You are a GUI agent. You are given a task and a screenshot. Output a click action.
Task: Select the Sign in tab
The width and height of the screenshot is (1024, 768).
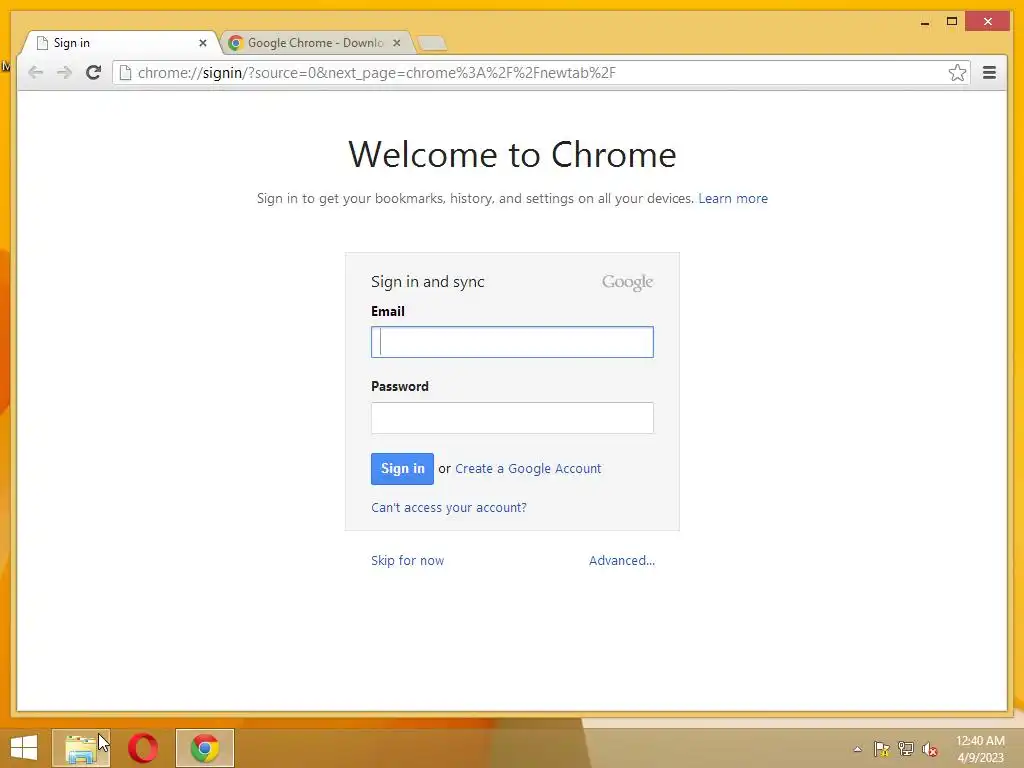121,43
